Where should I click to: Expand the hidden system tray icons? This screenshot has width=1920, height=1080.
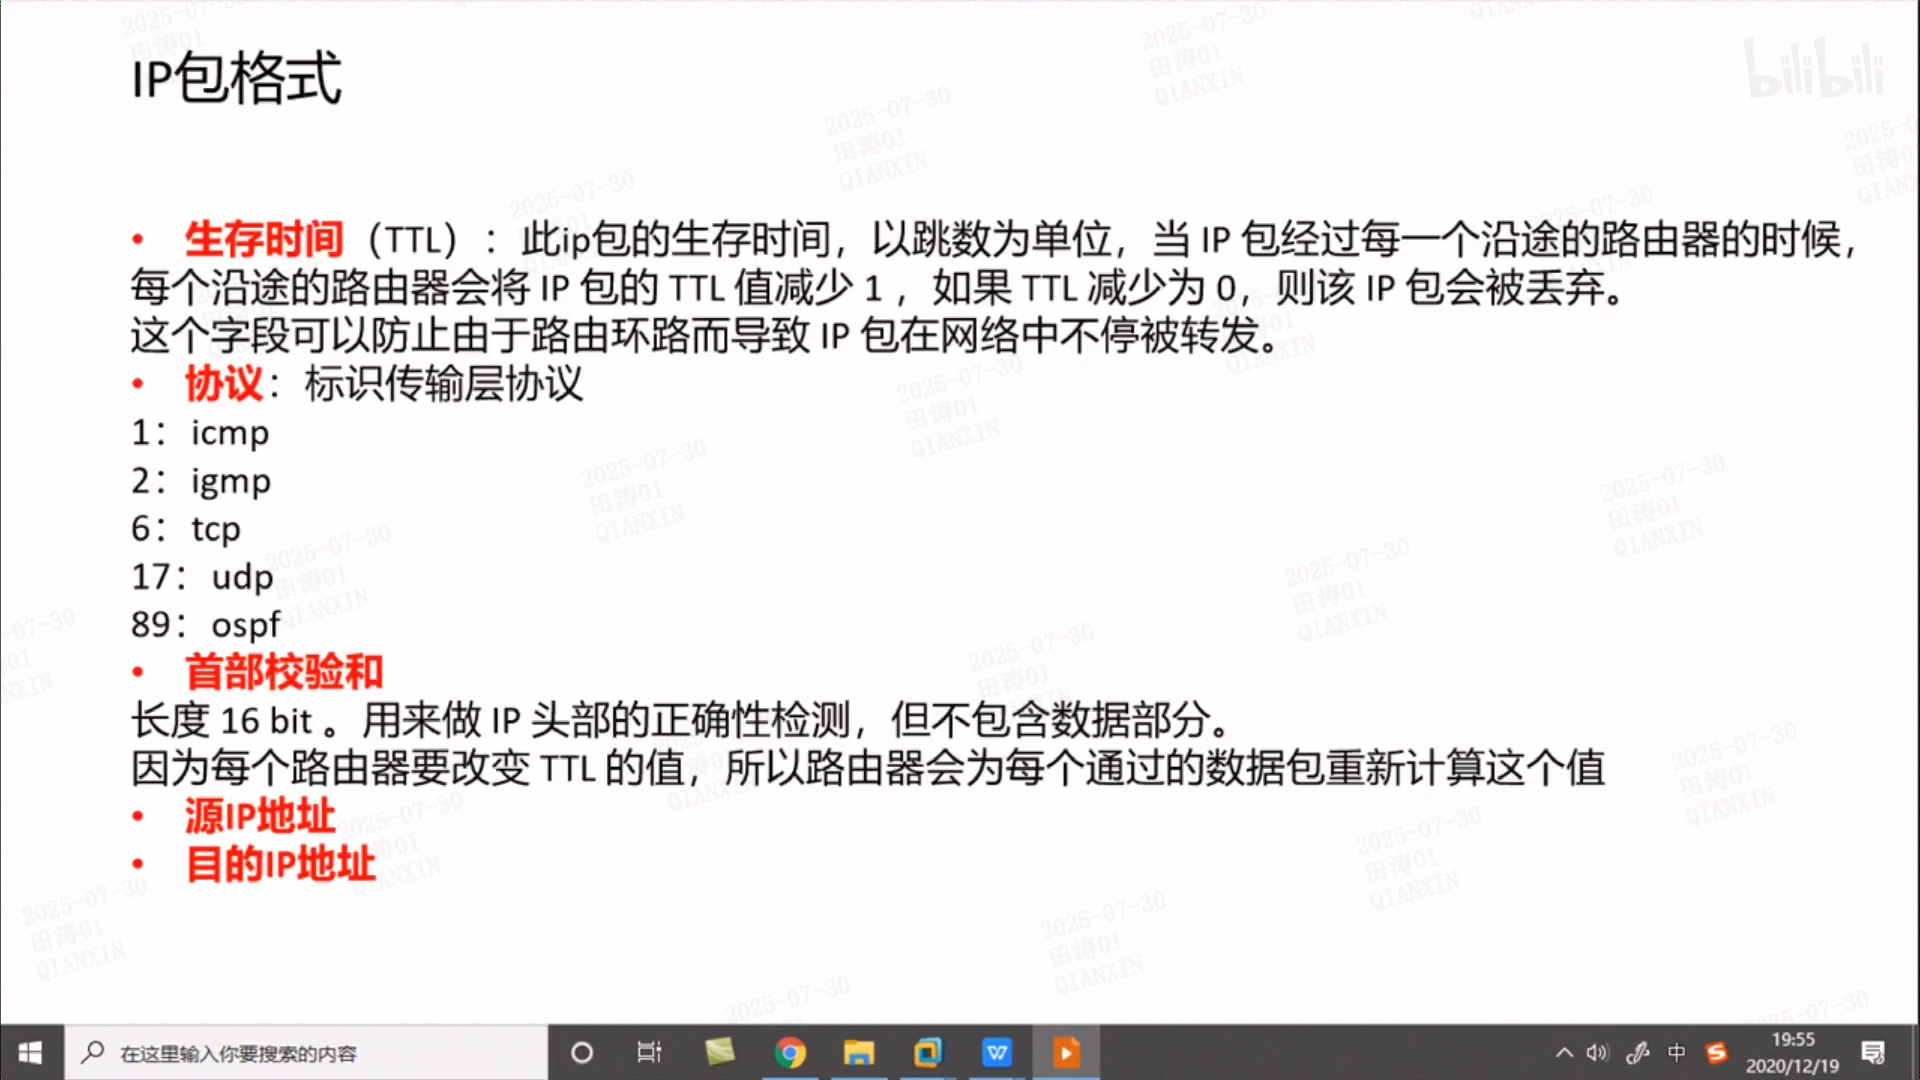1564,1053
